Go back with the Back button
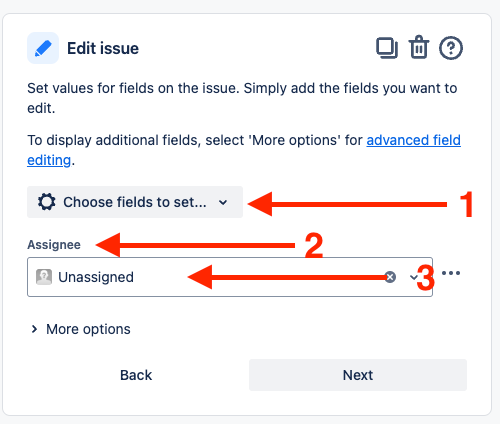 pos(136,375)
